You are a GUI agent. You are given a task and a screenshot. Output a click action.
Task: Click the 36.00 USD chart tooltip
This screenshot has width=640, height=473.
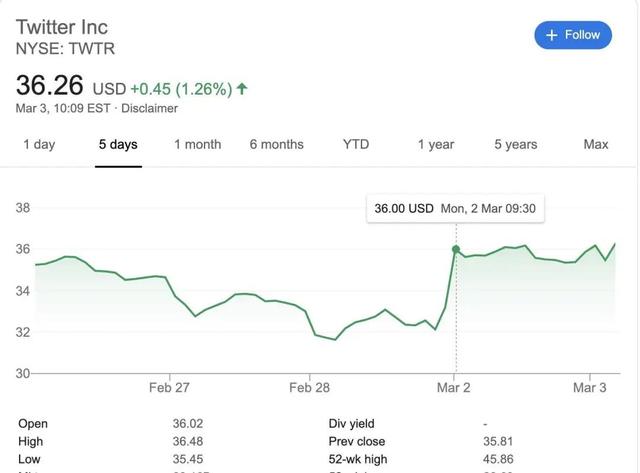pyautogui.click(x=455, y=209)
